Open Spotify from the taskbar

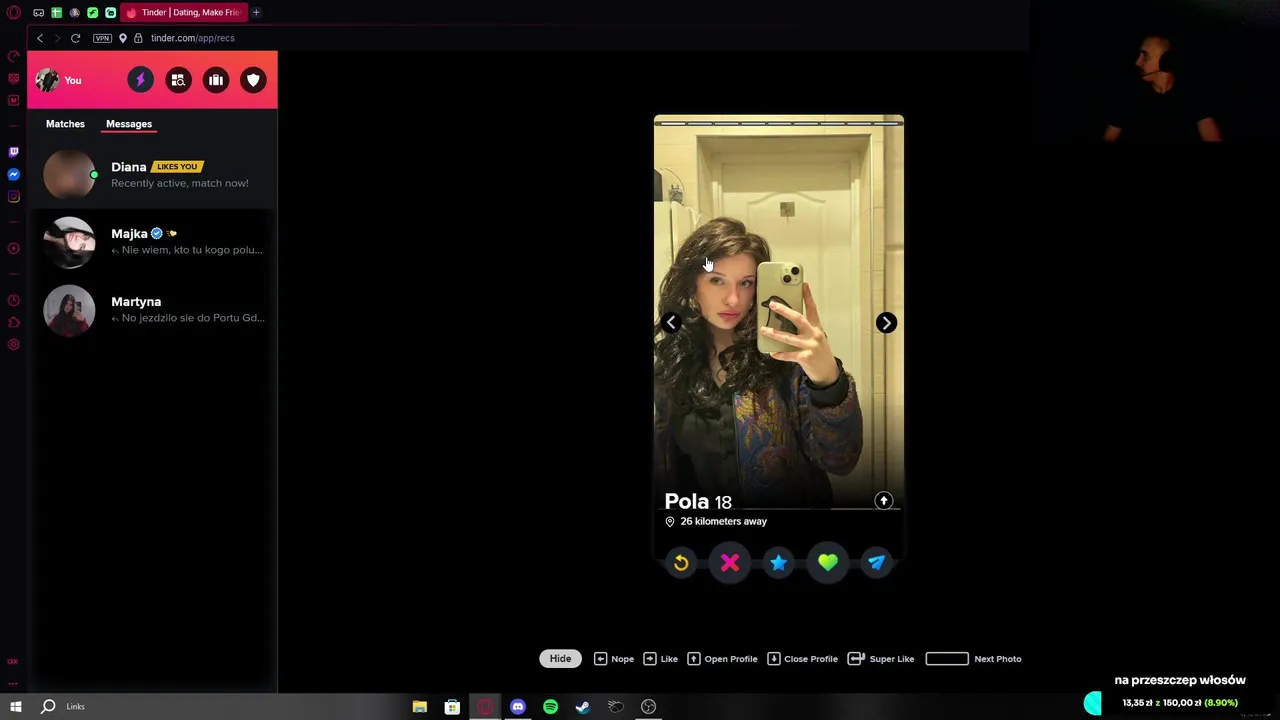point(550,707)
